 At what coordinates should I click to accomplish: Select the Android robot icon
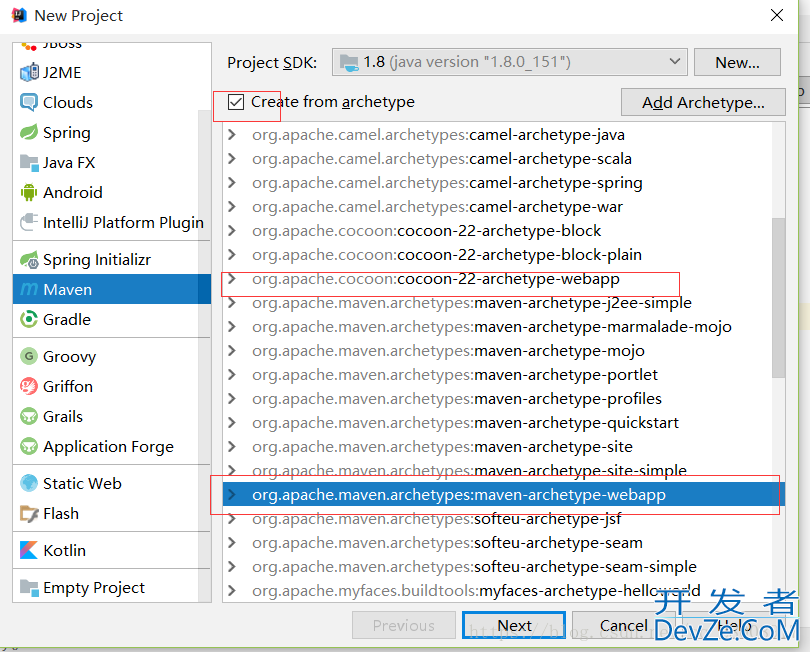[29, 192]
